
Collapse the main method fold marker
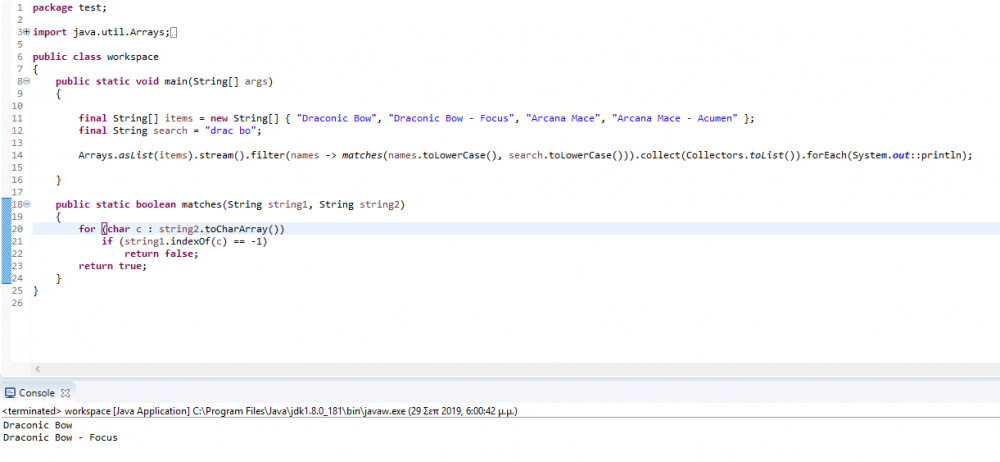[x=26, y=81]
